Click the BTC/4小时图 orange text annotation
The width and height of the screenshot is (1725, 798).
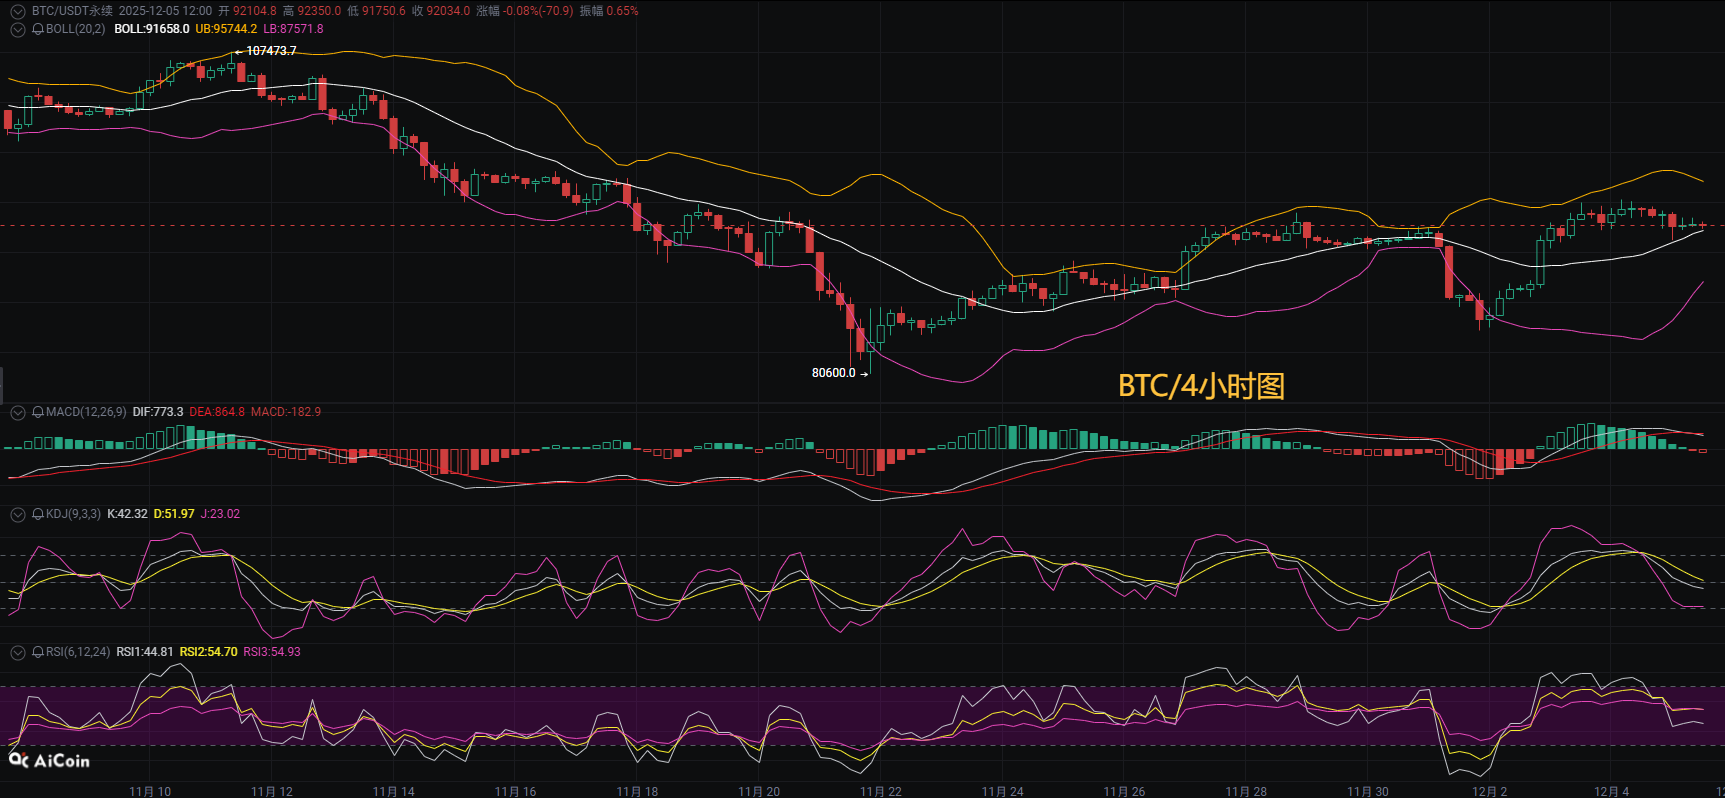click(x=1201, y=386)
